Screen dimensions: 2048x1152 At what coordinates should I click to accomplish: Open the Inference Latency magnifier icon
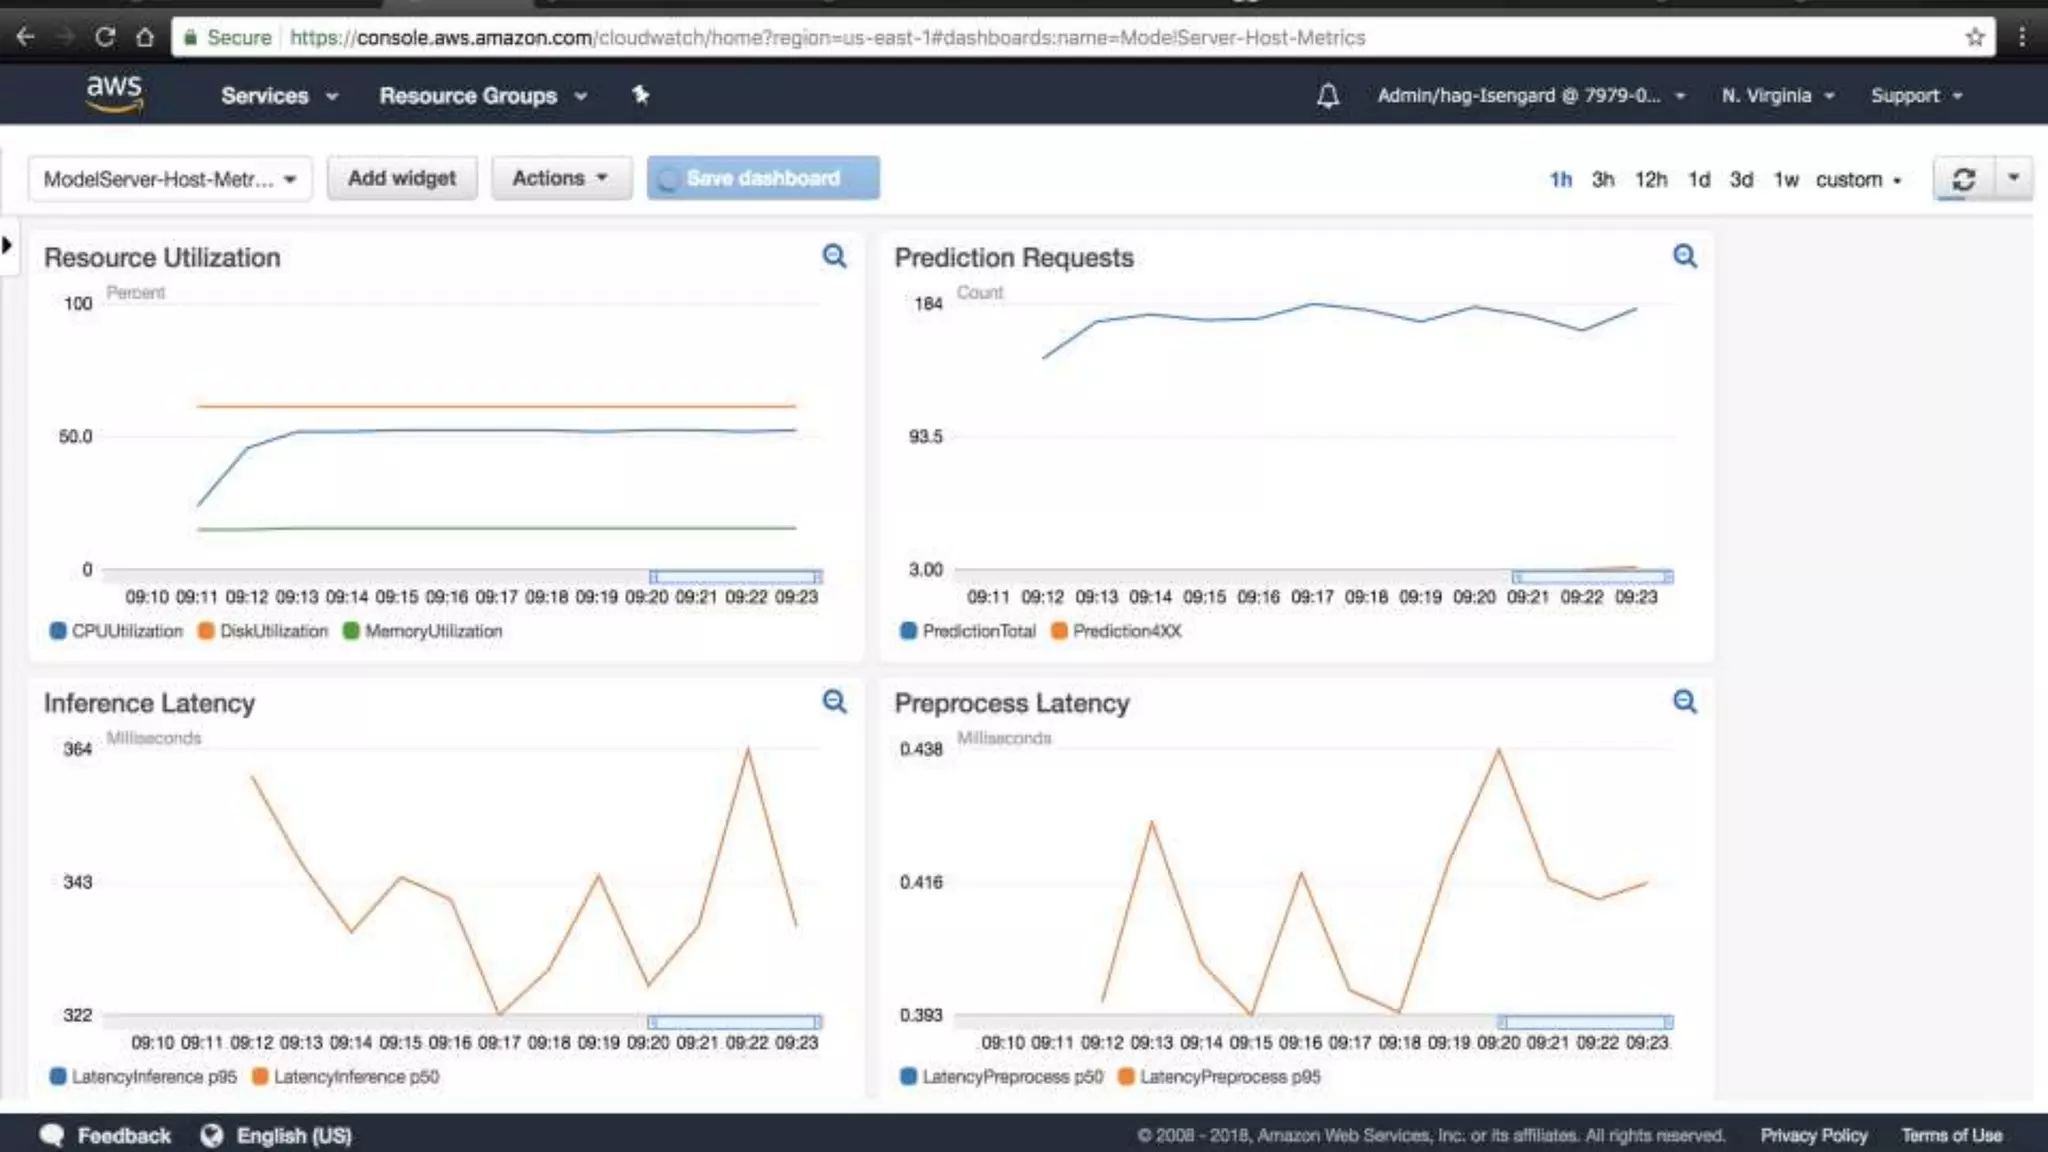pyautogui.click(x=834, y=701)
